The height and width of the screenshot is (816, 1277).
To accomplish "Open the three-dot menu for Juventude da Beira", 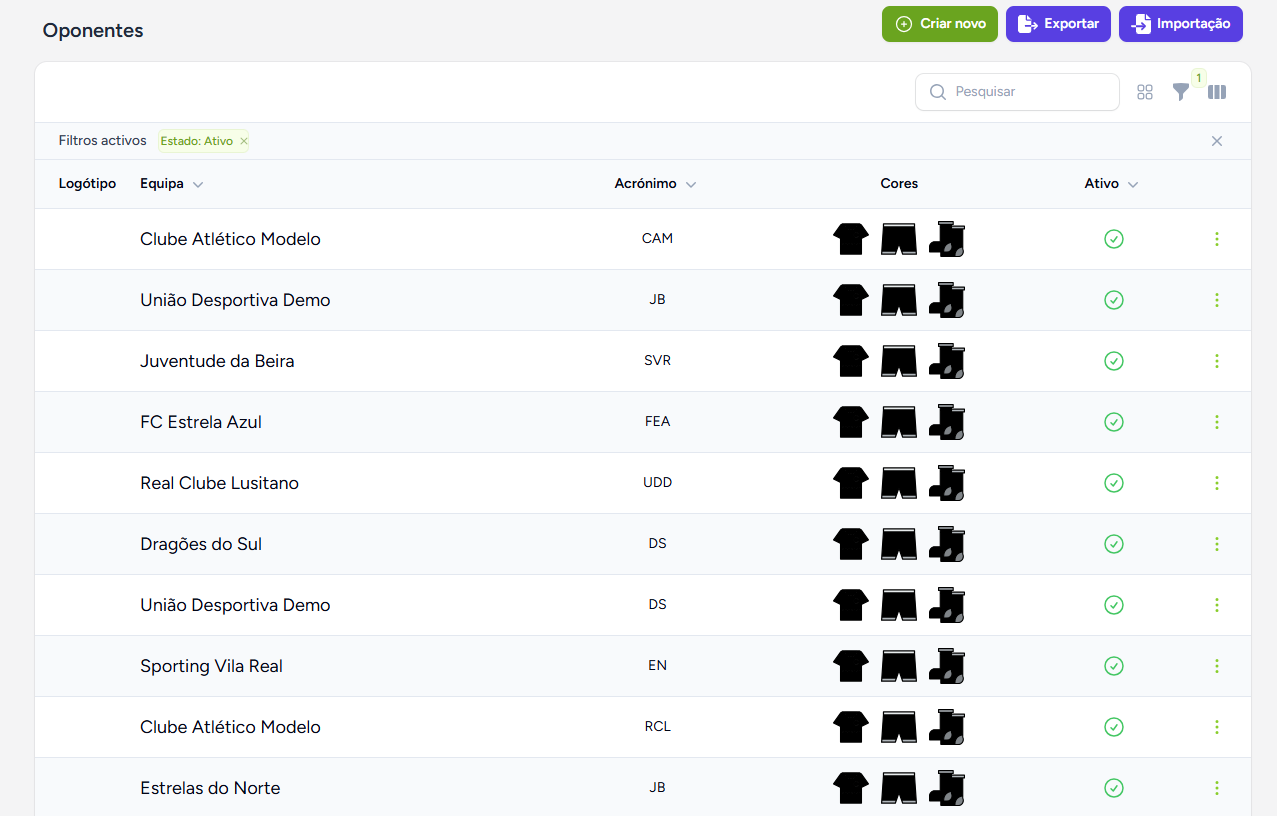I will click(1217, 361).
